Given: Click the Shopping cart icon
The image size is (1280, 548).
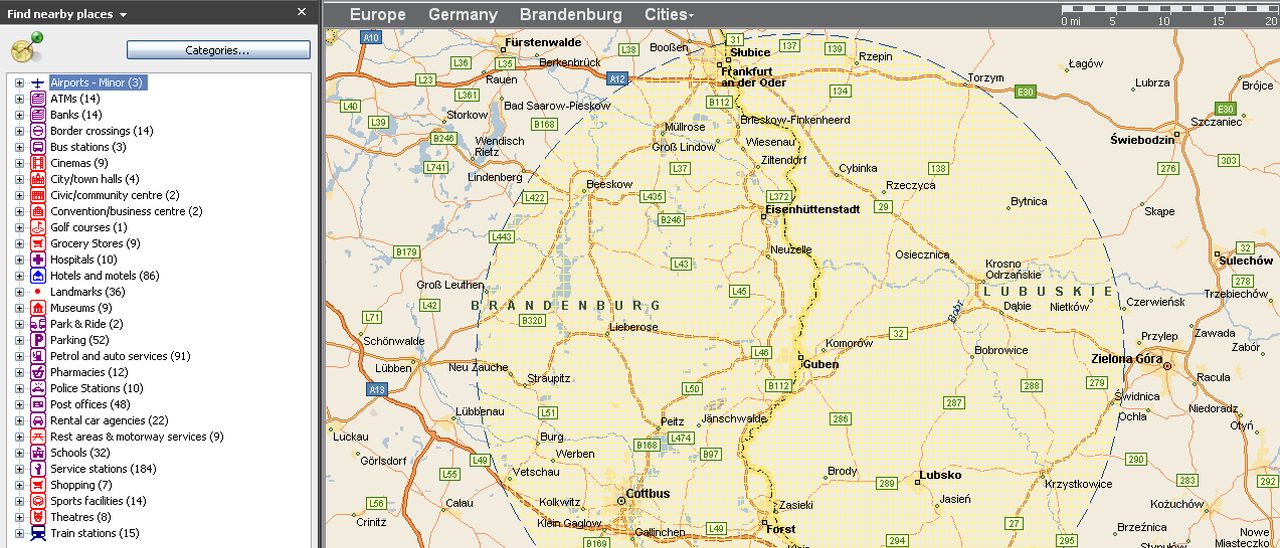Looking at the screenshot, I should (38, 485).
